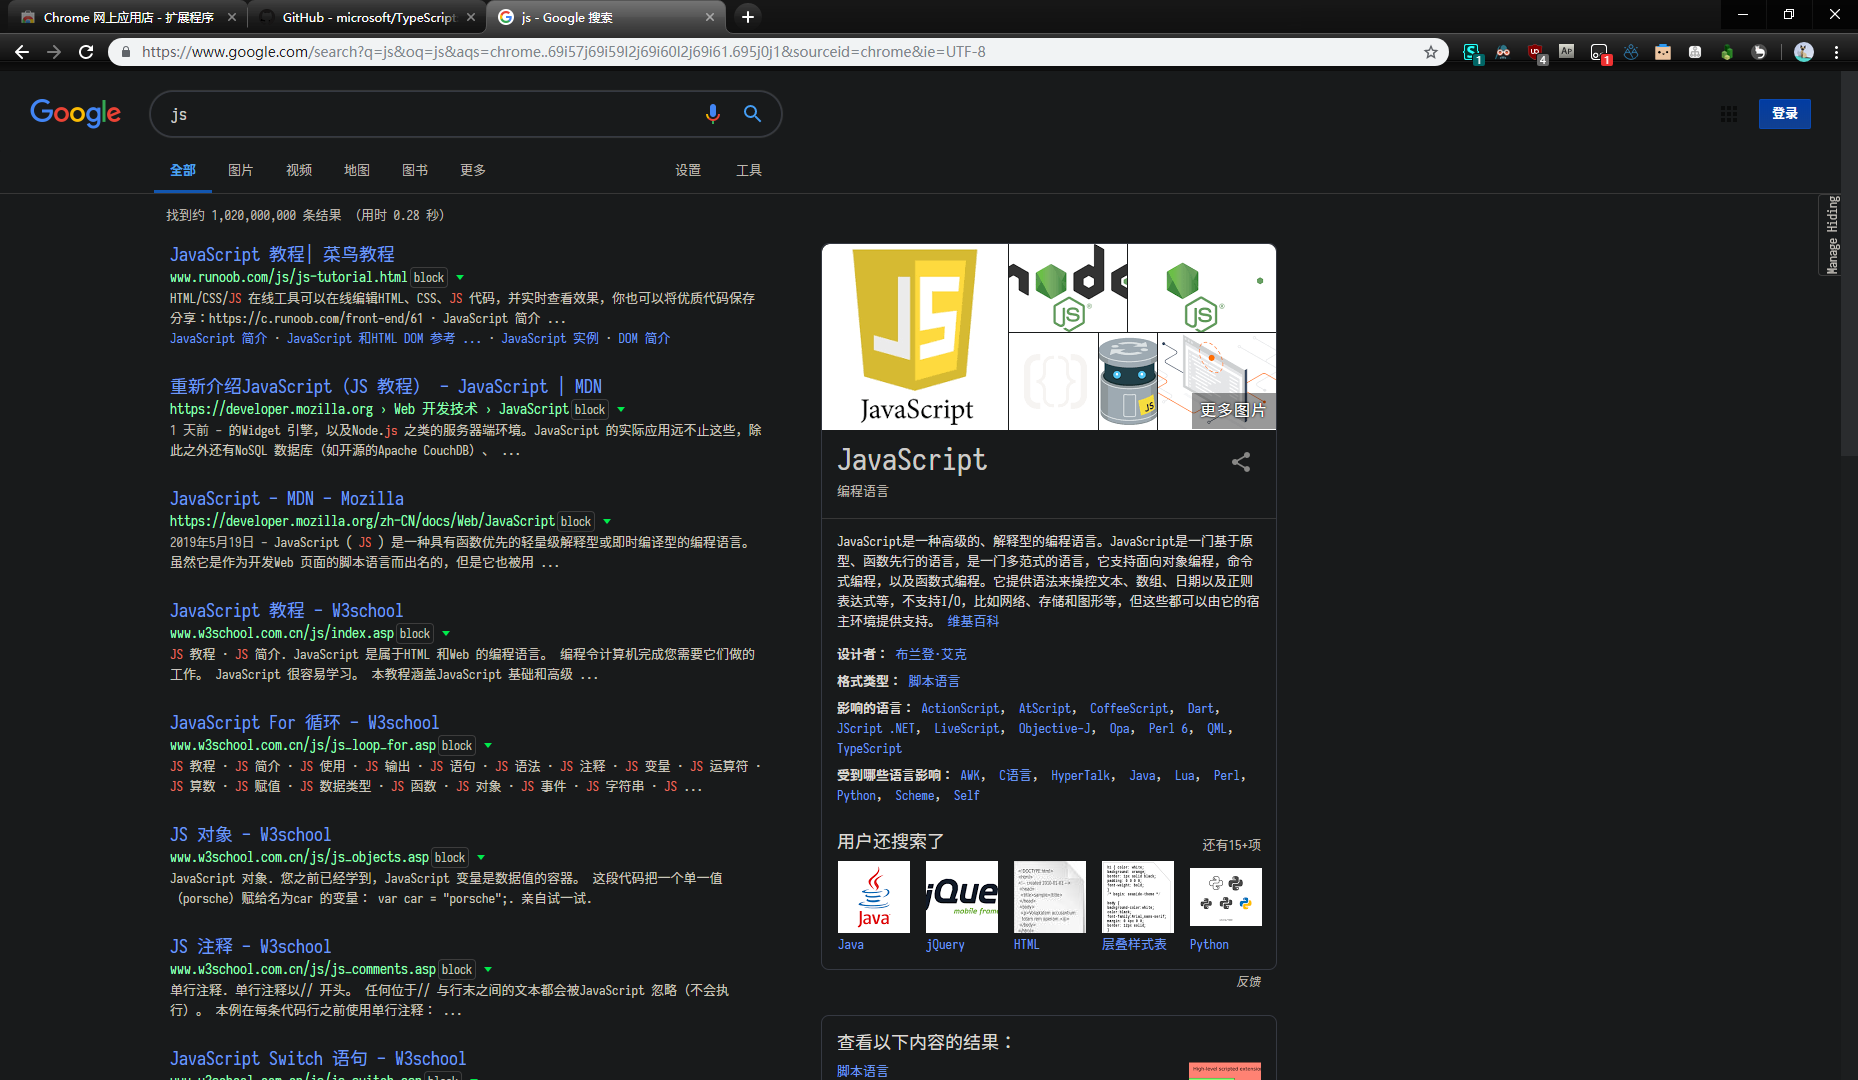
Task: Open the JavaScript - MDN - Mozilla result
Action: pyautogui.click(x=287, y=498)
